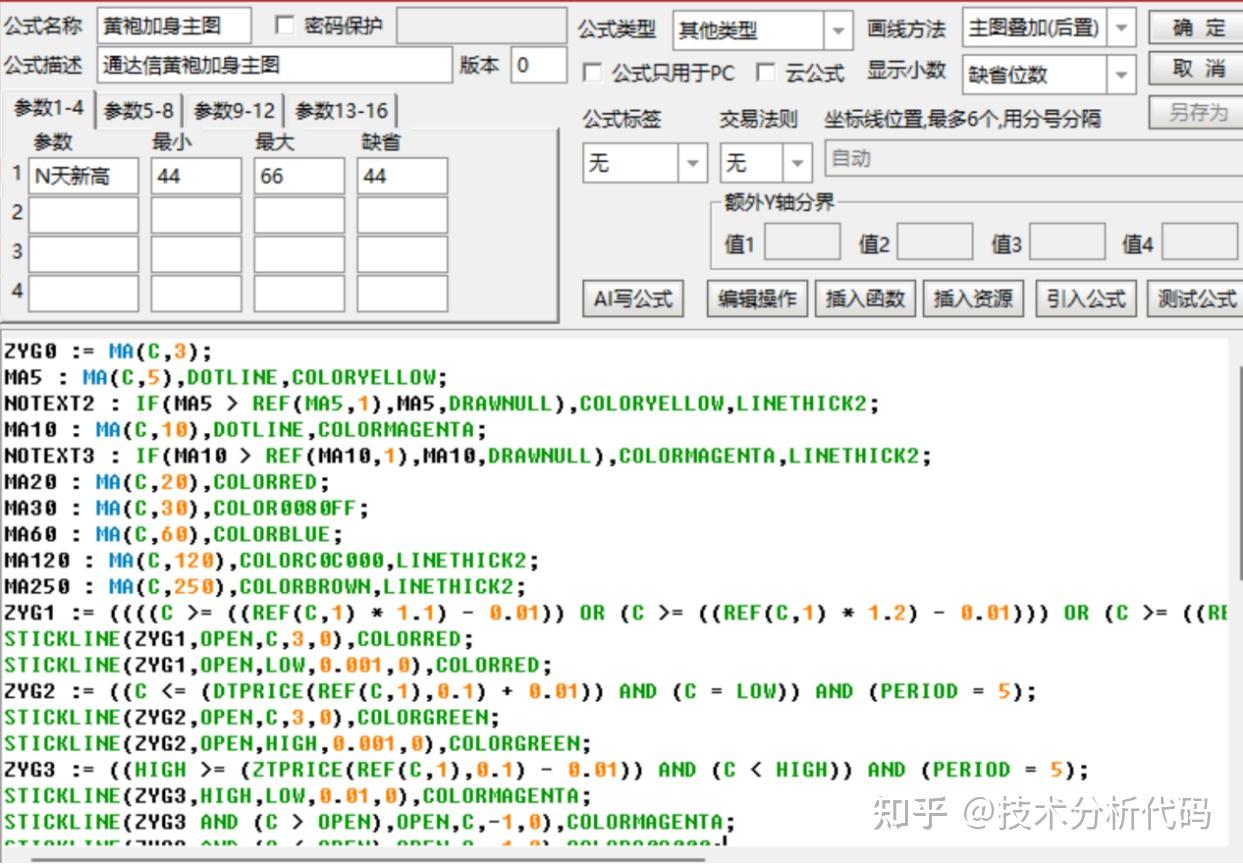Click the 值2 input field
This screenshot has height=864, width=1243.
935,242
